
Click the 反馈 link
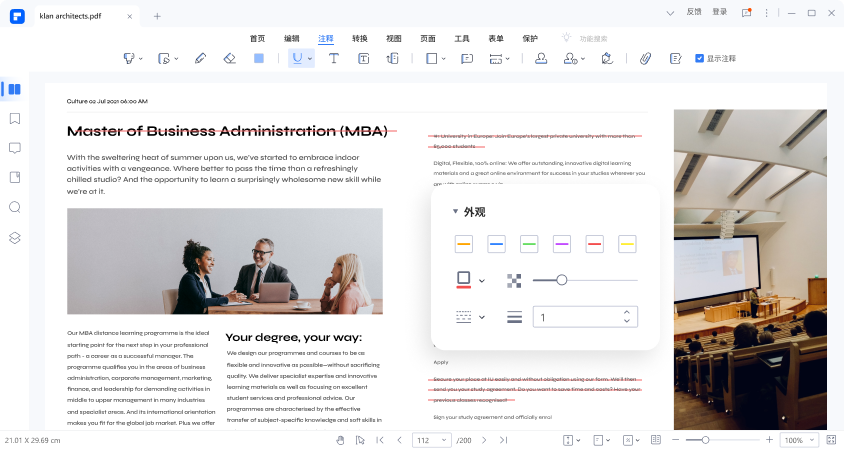[x=695, y=12]
